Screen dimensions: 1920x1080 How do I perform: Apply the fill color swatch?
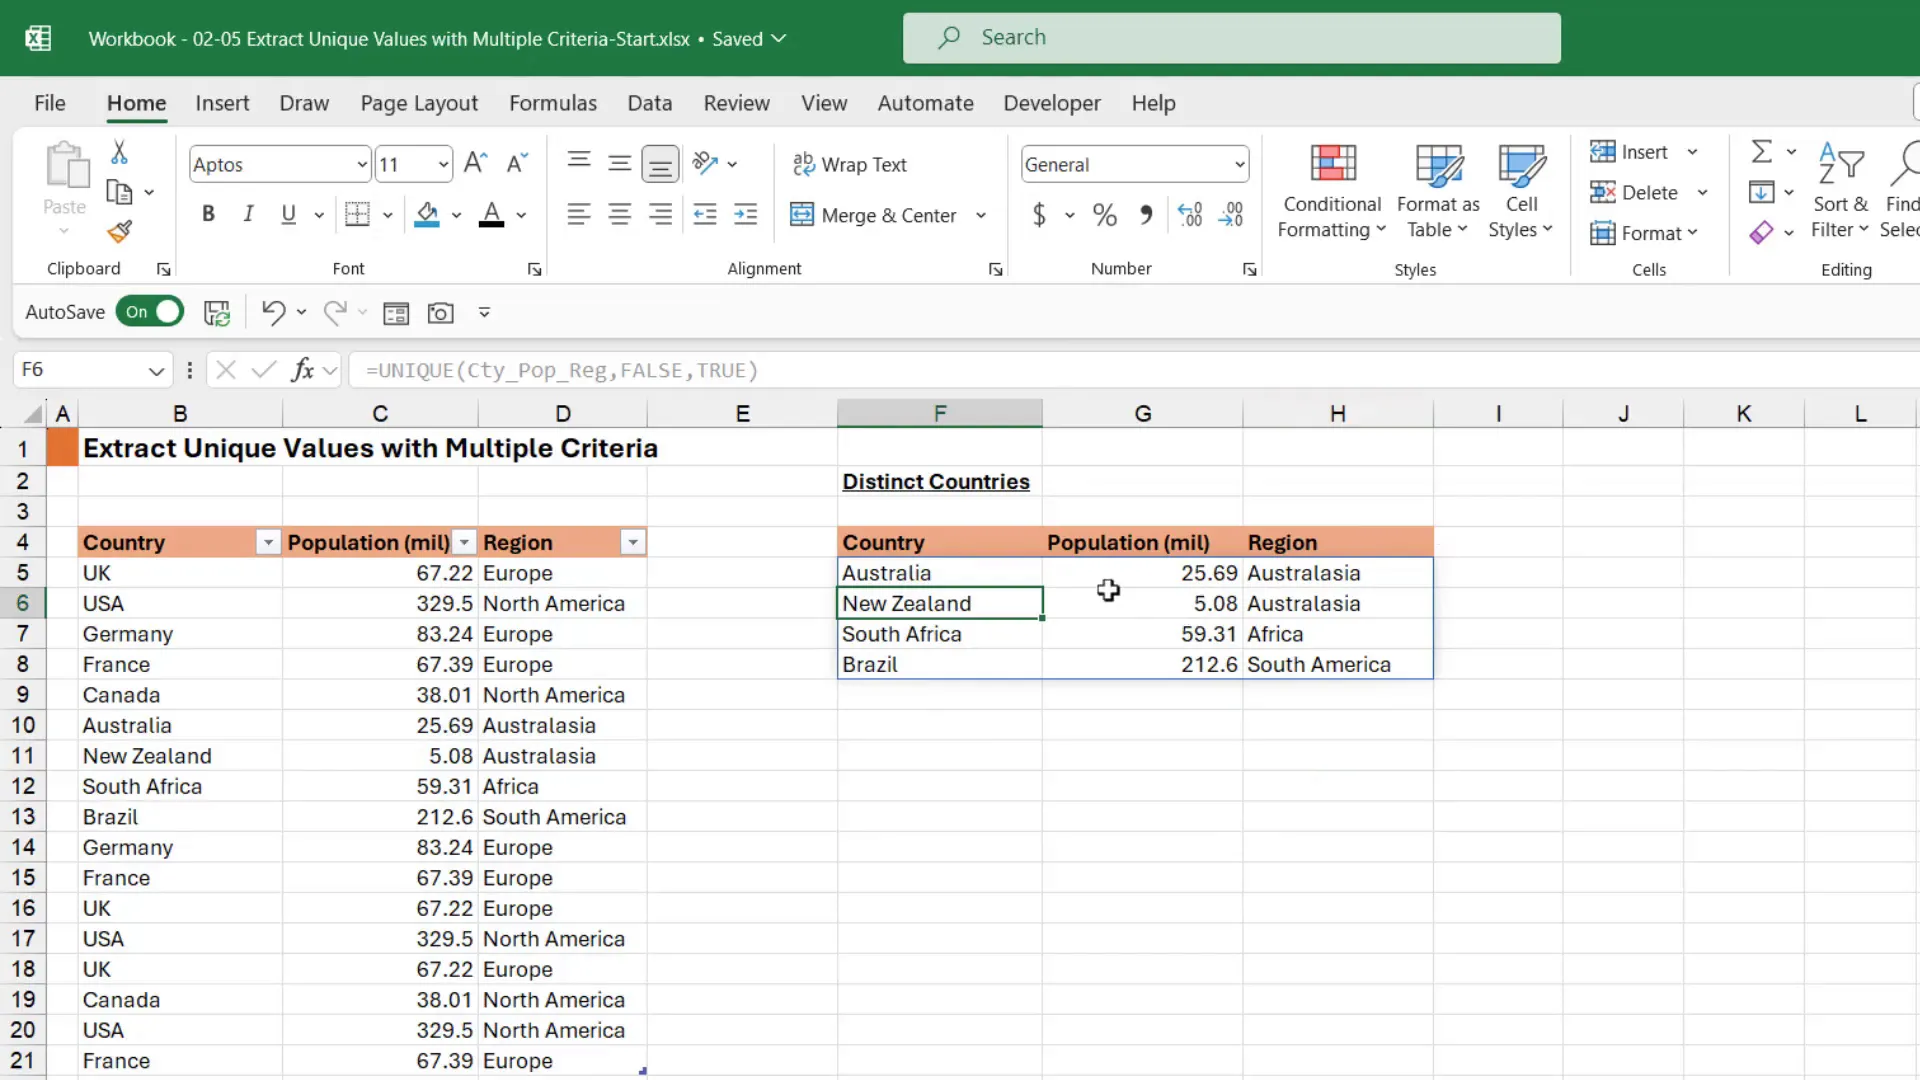pos(427,214)
